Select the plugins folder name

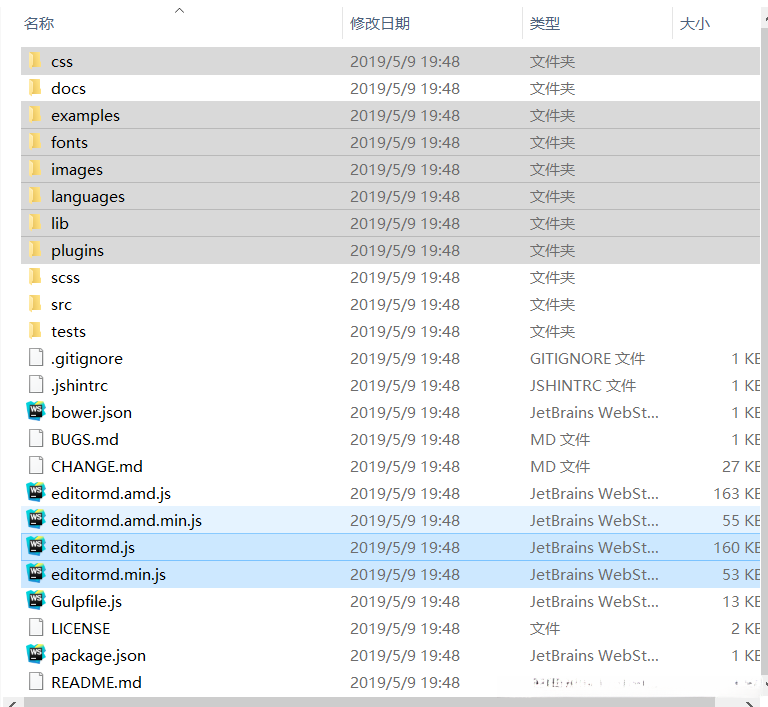tap(77, 250)
